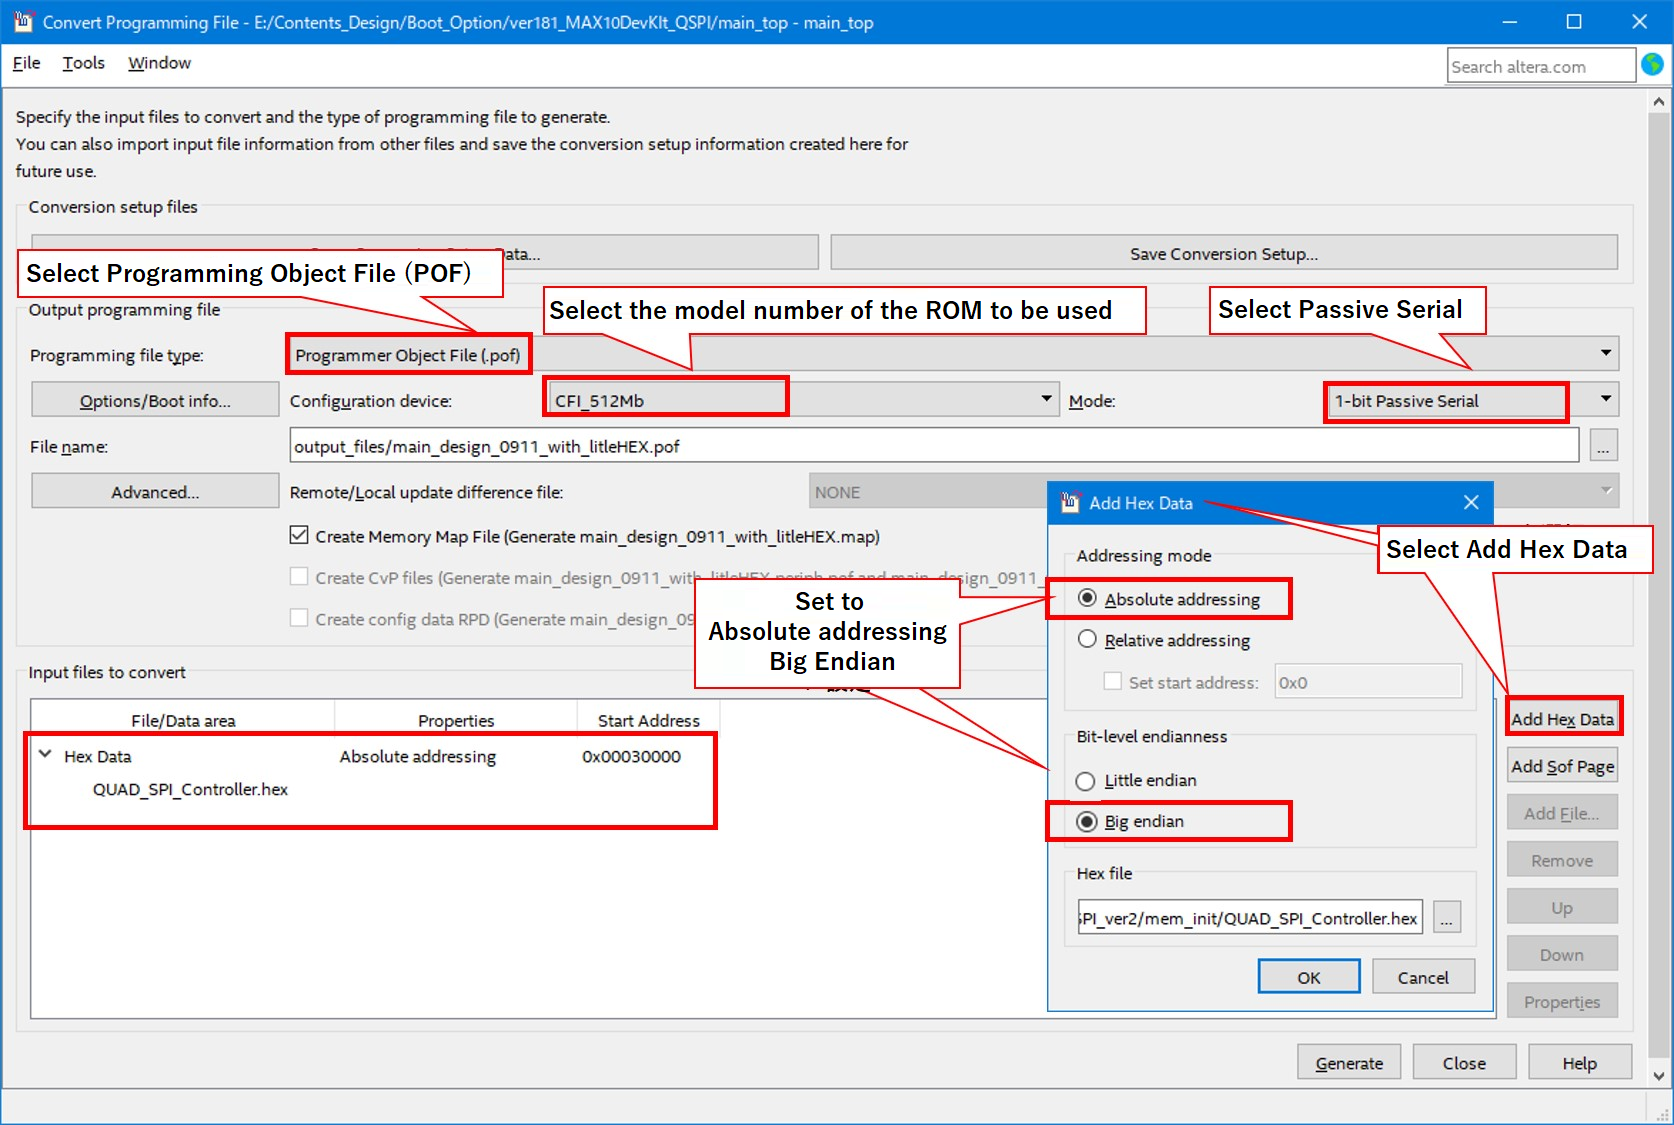Click the globe icon beside the search box
The image size is (1674, 1125).
click(1652, 64)
